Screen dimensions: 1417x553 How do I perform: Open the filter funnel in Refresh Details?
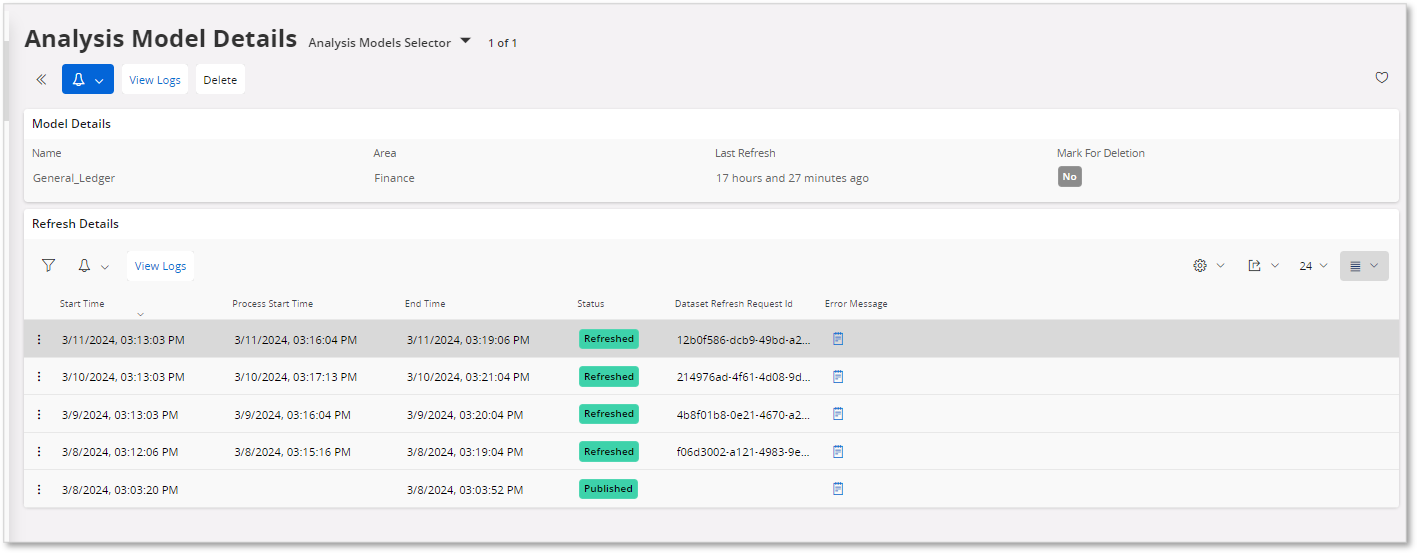pyautogui.click(x=48, y=266)
